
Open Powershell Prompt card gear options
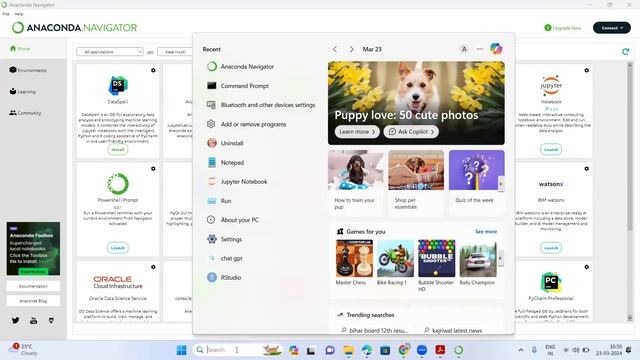tap(153, 169)
